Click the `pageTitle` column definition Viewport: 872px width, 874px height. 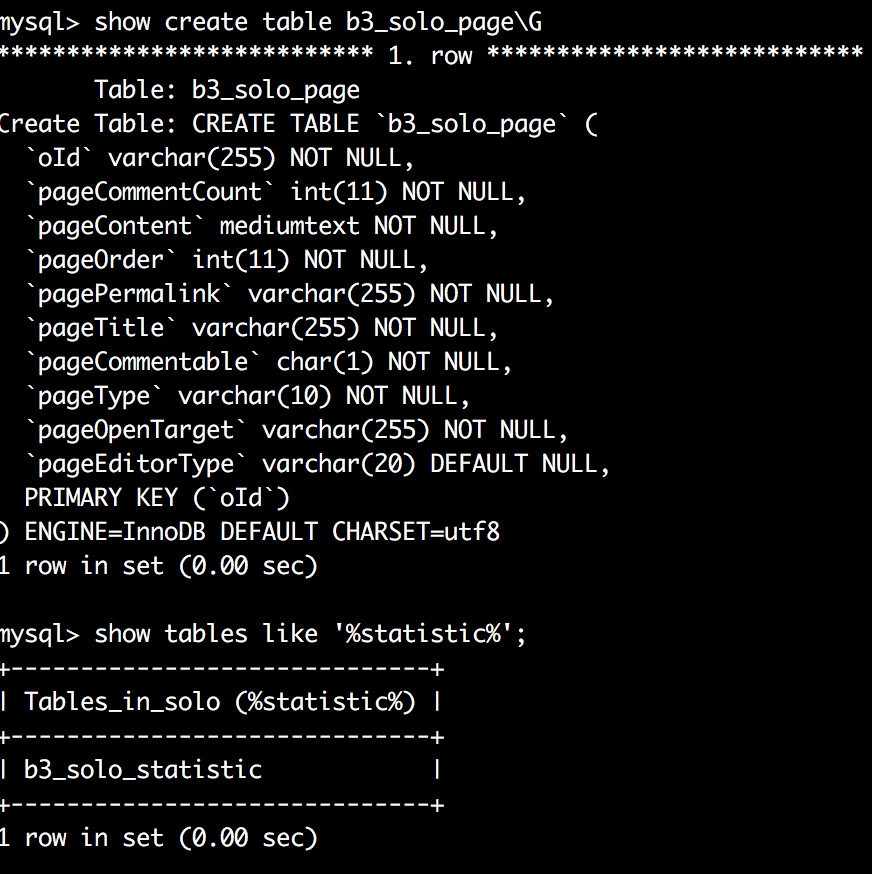click(x=262, y=328)
